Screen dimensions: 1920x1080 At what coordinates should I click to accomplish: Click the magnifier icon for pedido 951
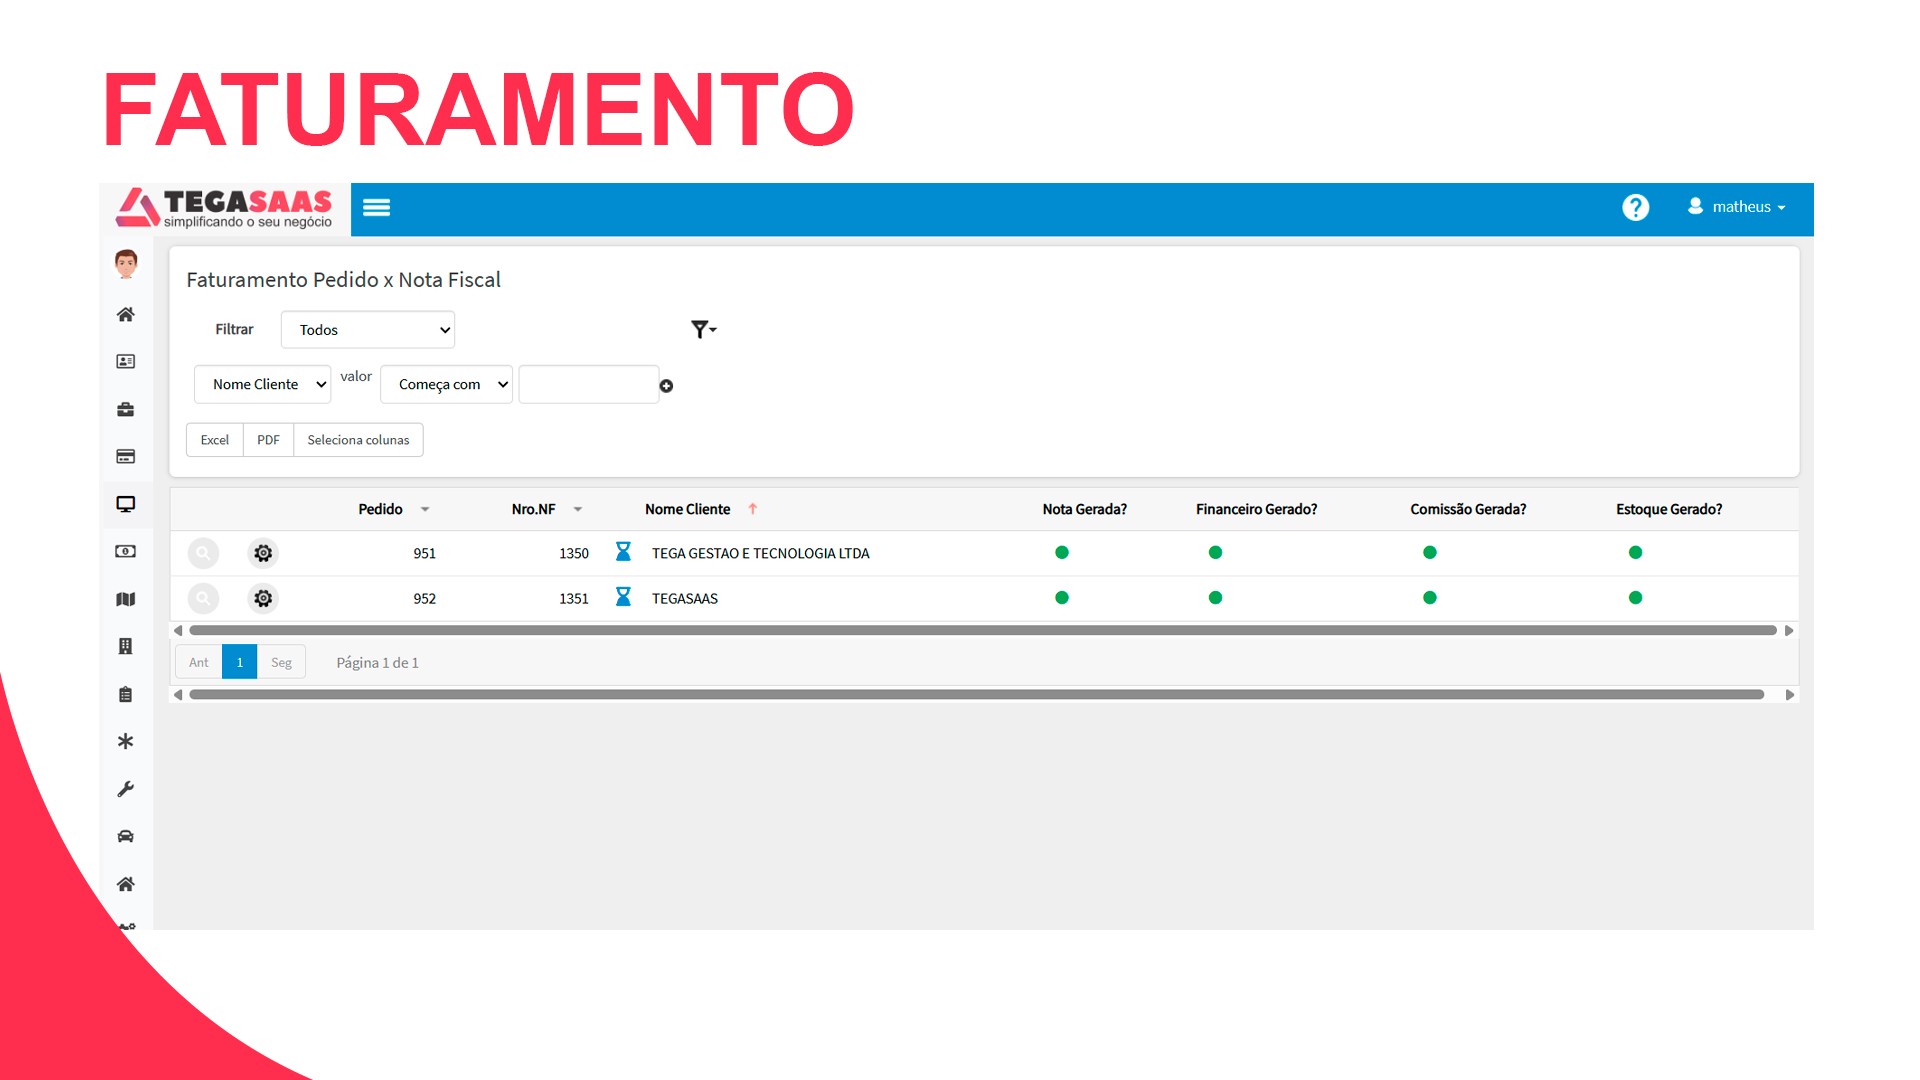[x=203, y=553]
